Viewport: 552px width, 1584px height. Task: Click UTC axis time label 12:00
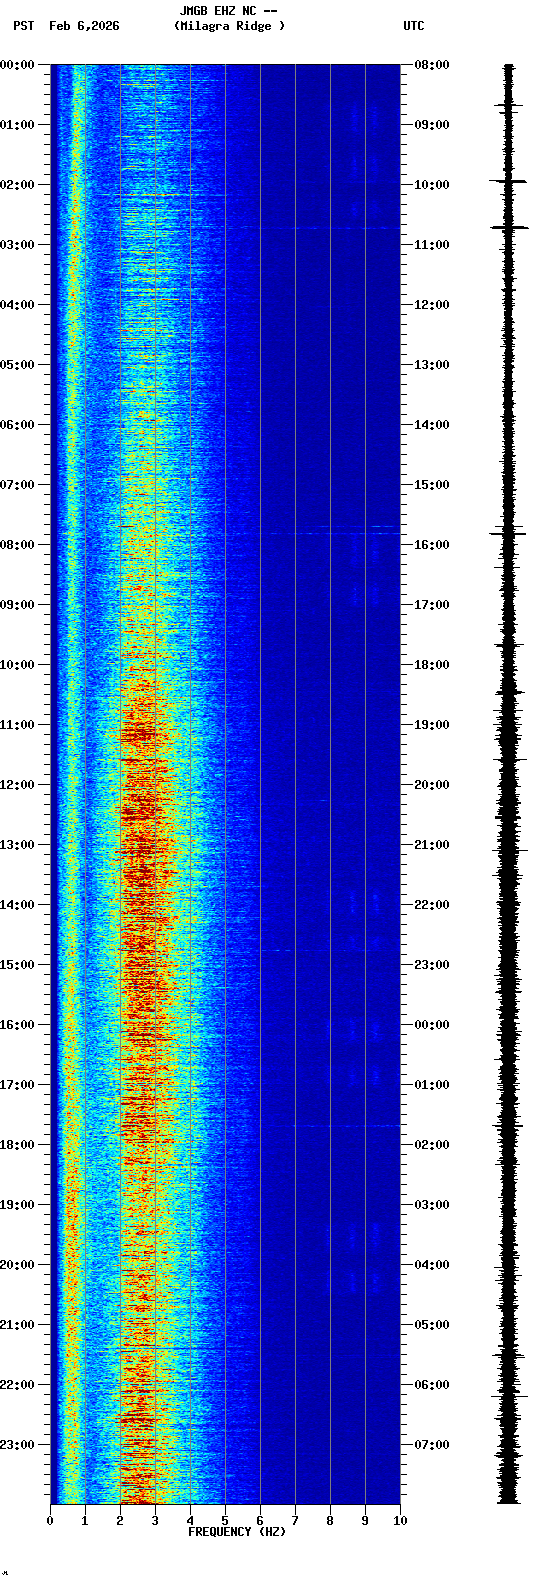[x=432, y=305]
